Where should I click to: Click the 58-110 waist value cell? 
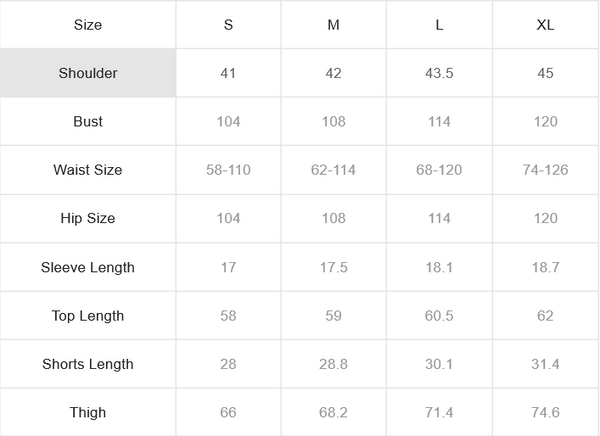point(229,170)
